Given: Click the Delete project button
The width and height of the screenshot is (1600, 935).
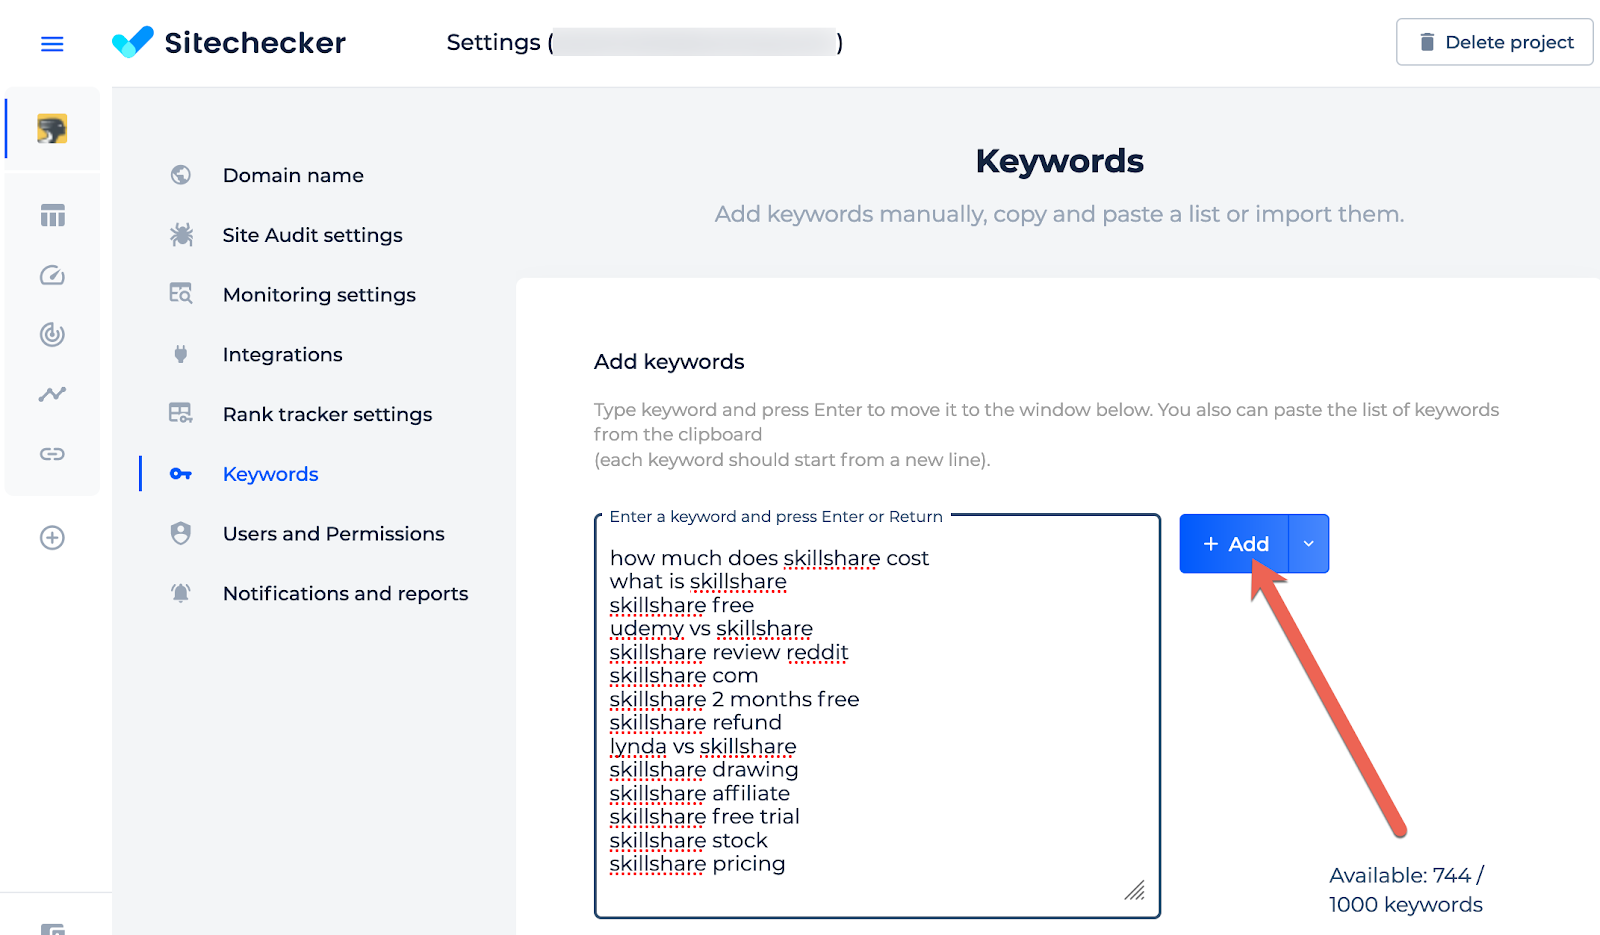Looking at the screenshot, I should click(x=1494, y=42).
